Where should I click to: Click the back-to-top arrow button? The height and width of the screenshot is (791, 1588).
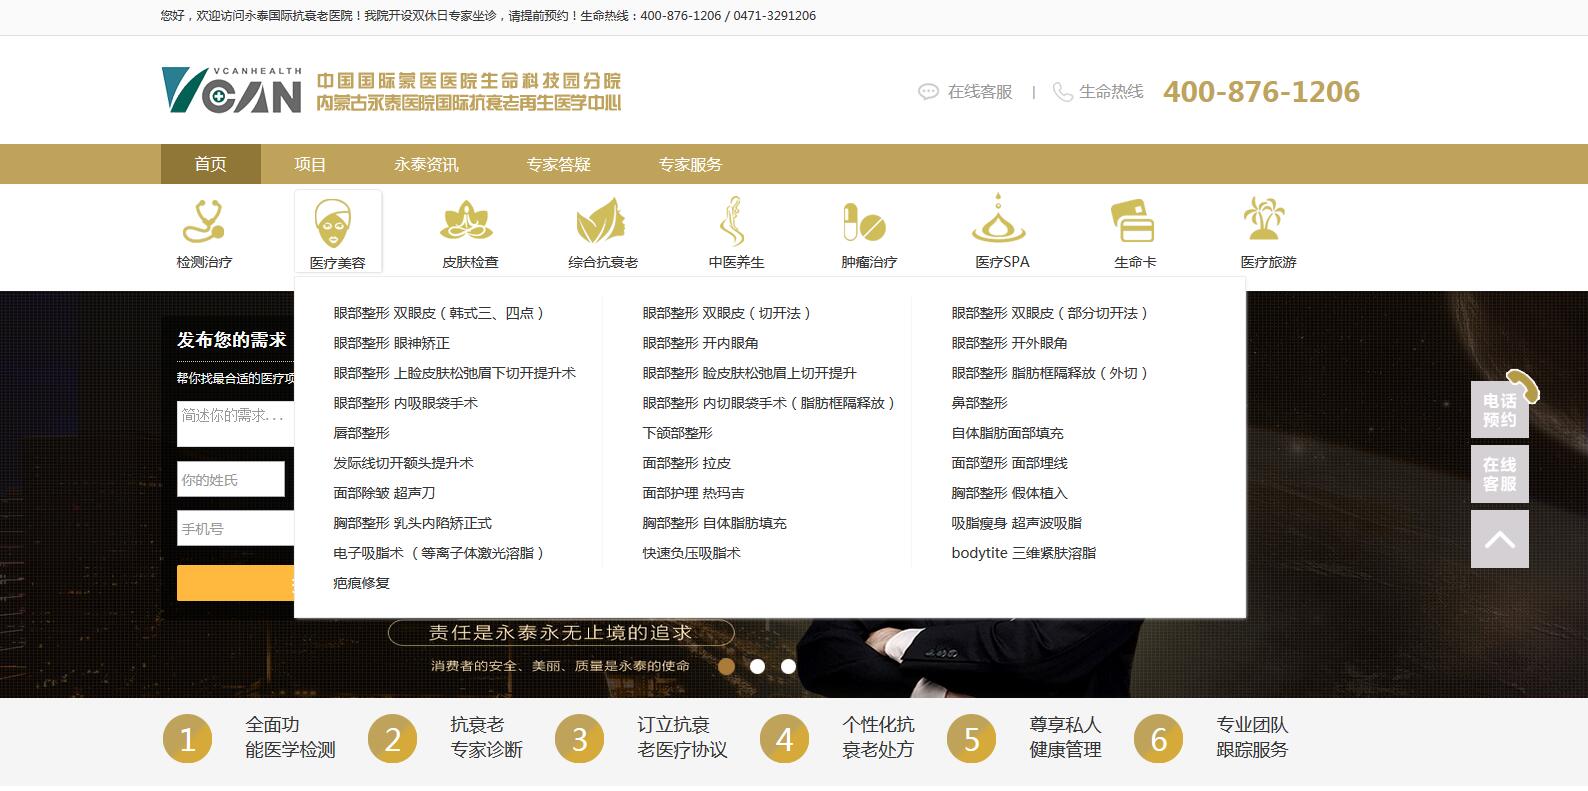(x=1499, y=539)
